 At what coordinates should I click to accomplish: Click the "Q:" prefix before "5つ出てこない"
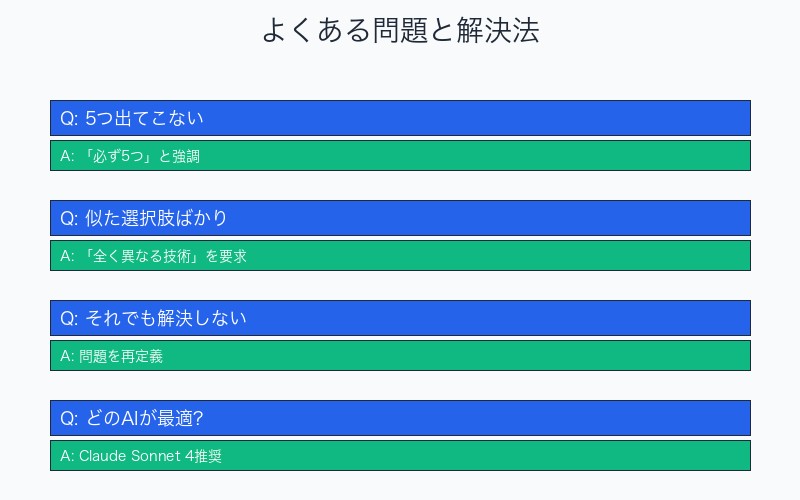click(69, 118)
